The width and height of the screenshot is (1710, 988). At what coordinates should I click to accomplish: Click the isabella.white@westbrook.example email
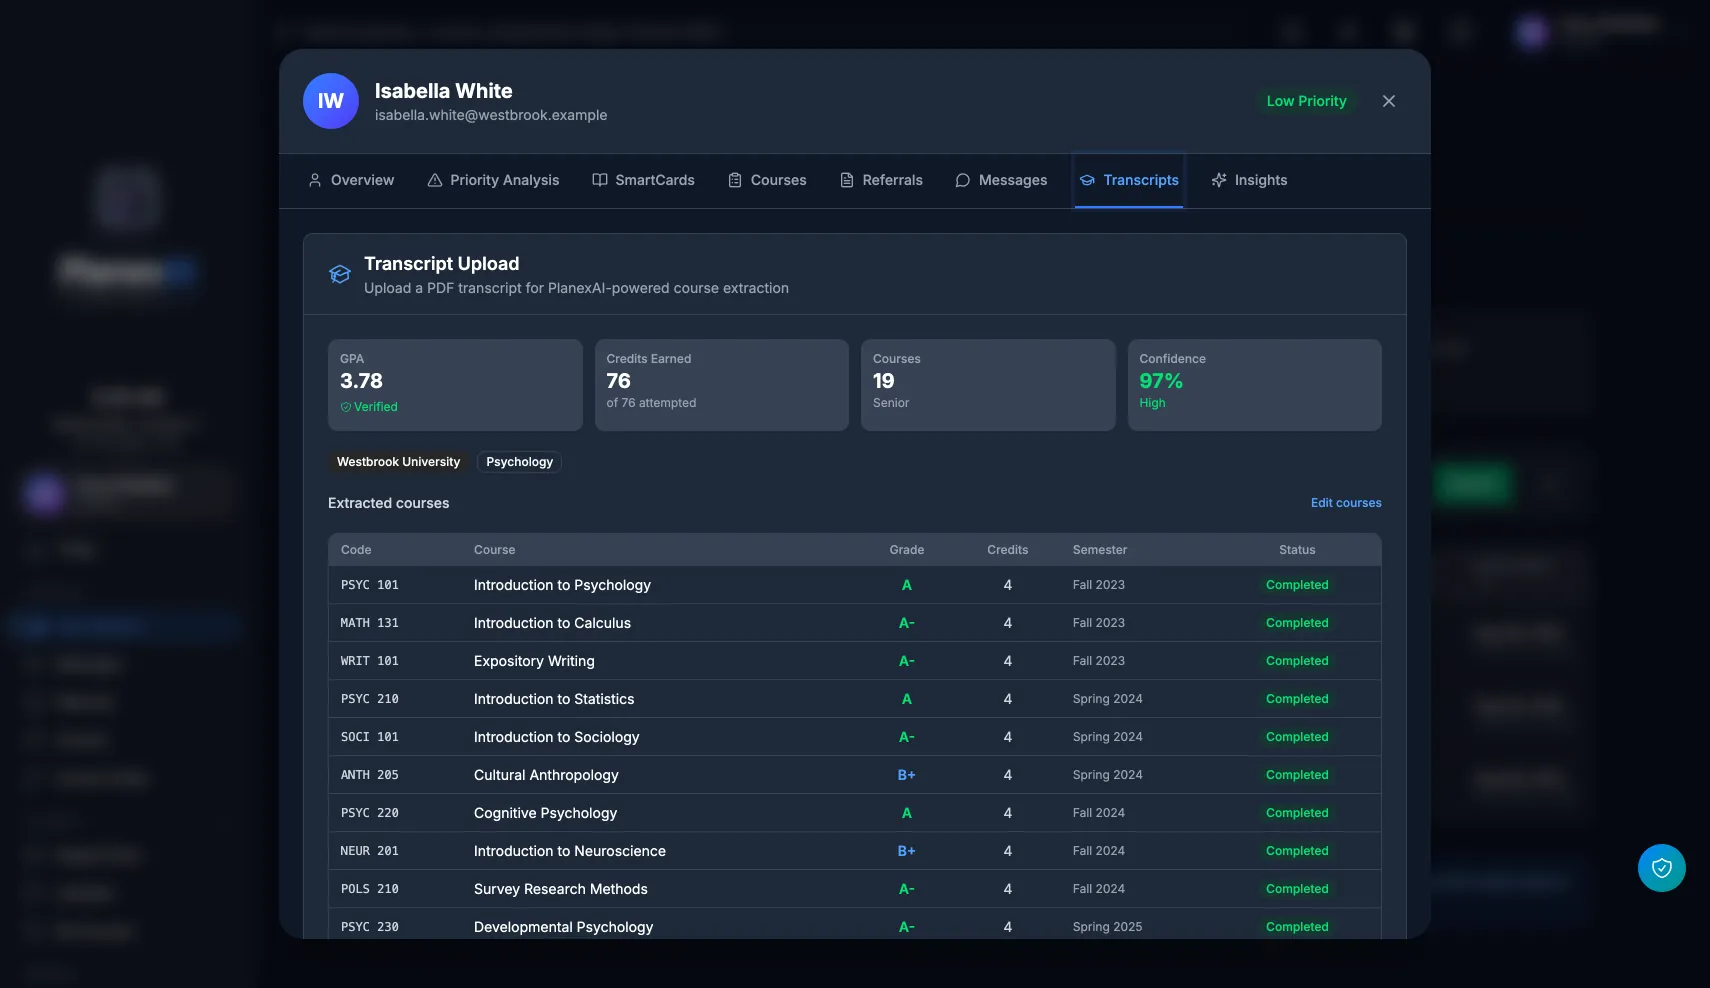(x=491, y=115)
